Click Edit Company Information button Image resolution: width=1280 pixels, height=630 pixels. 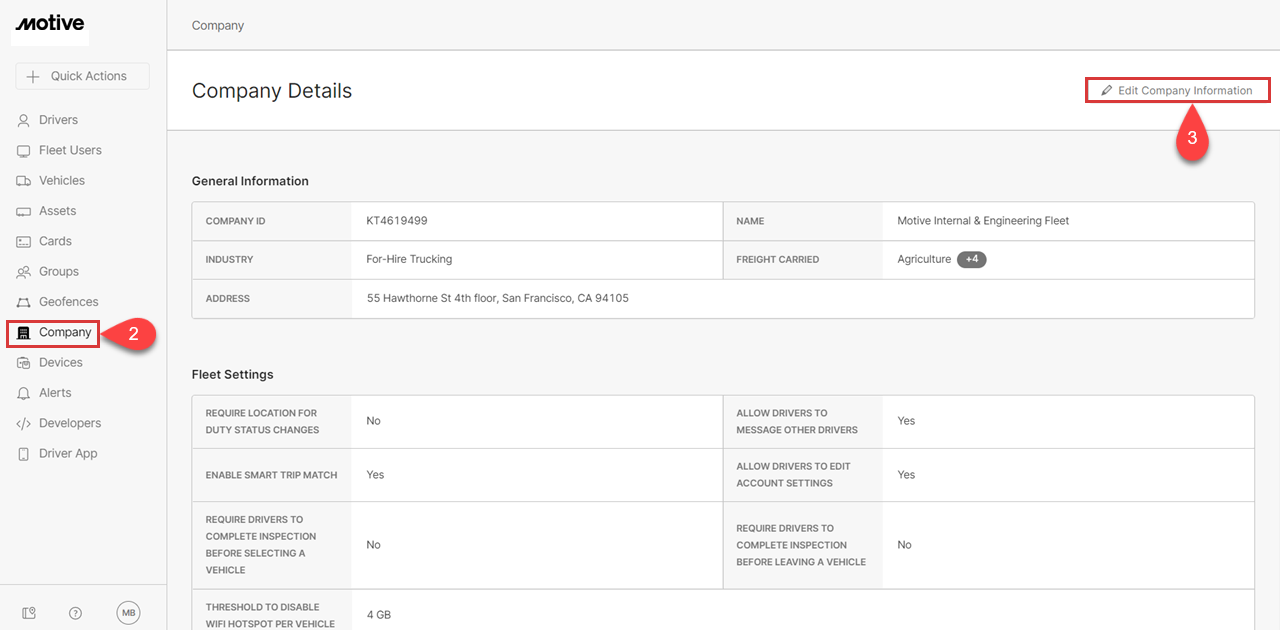[x=1177, y=90]
